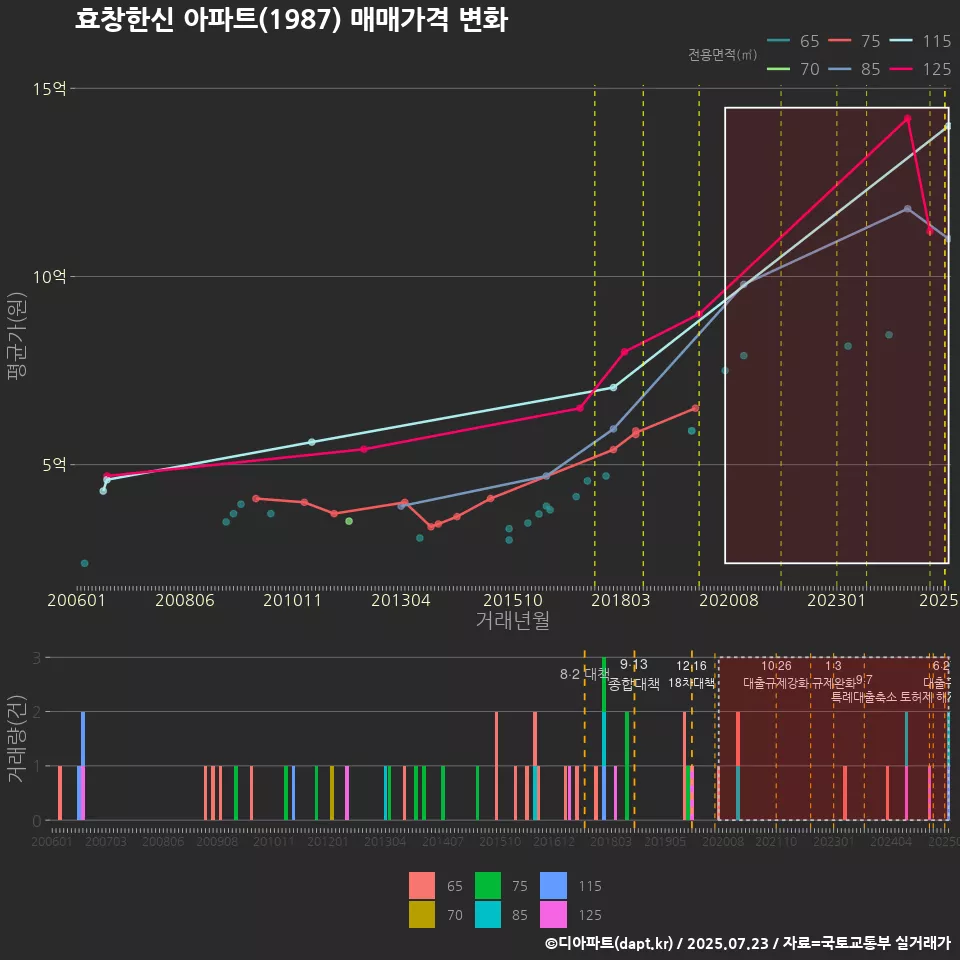Click the 70 line entry in top legend
The width and height of the screenshot is (960, 960).
(x=793, y=69)
